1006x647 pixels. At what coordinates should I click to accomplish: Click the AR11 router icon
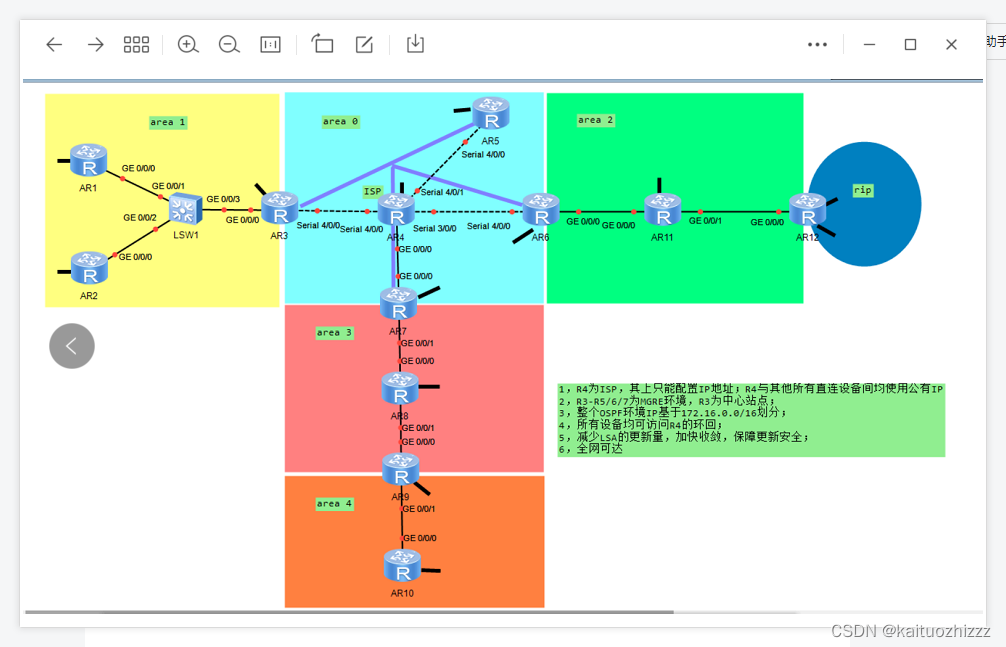click(663, 209)
